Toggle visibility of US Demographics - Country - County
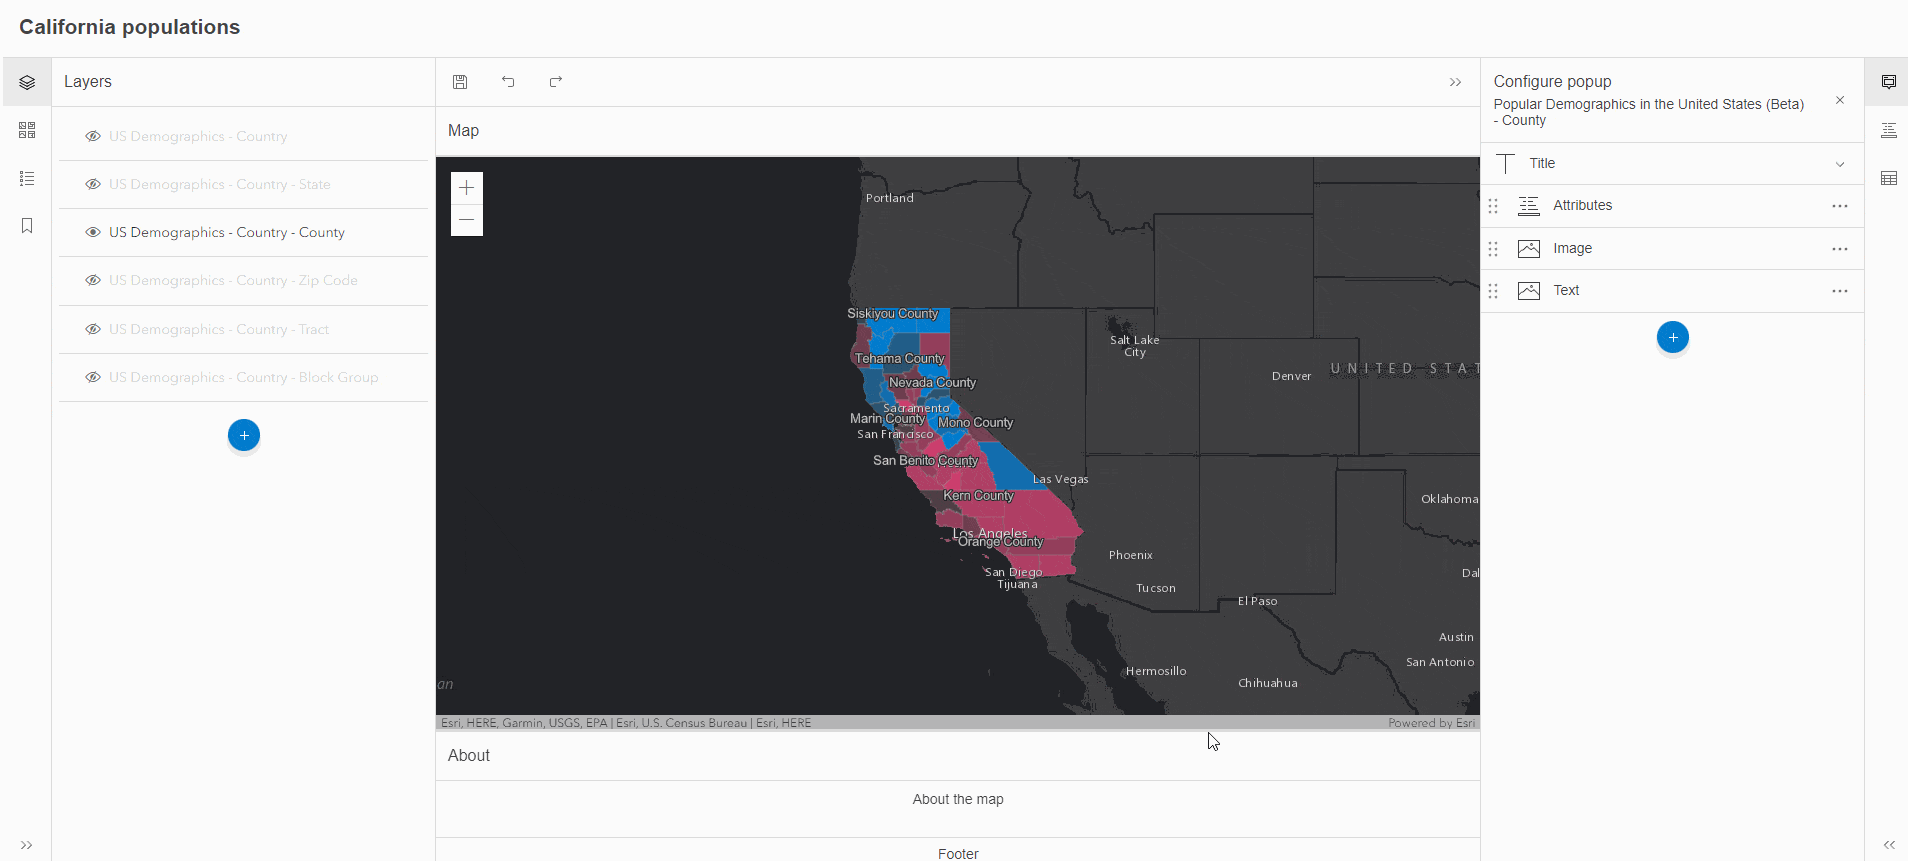Screen dimensions: 1908x861 coord(93,232)
